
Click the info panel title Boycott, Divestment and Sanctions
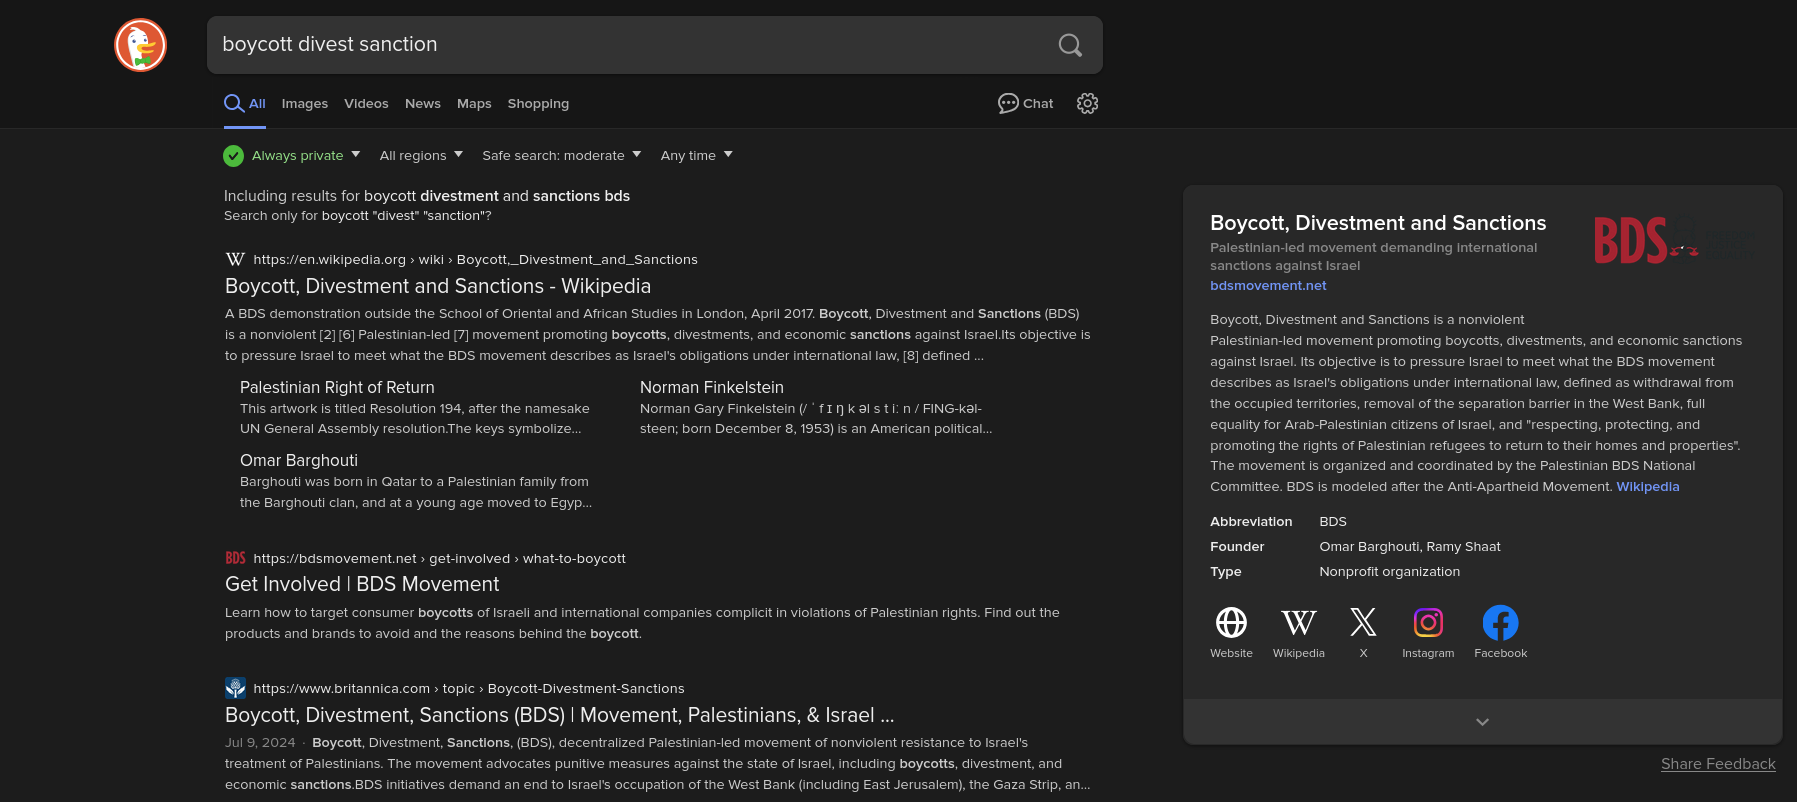pos(1378,223)
